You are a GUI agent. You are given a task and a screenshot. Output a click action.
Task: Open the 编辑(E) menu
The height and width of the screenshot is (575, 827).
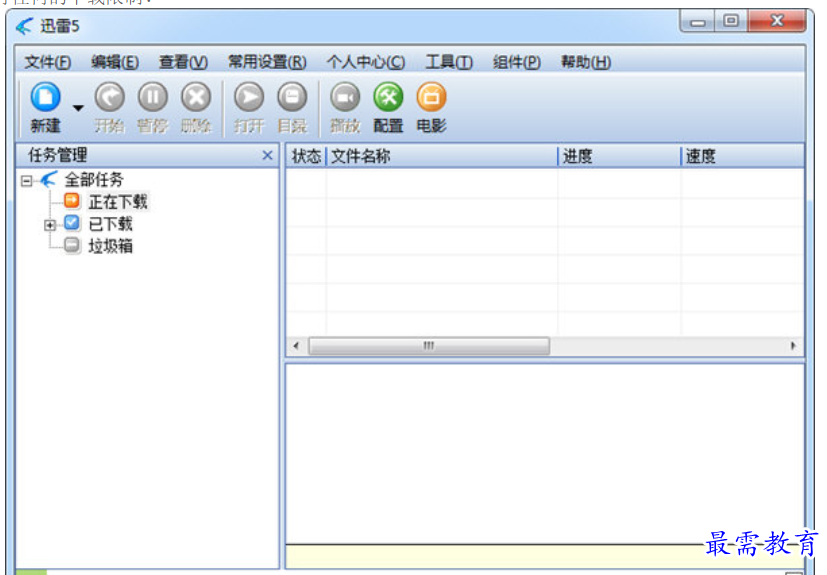115,62
